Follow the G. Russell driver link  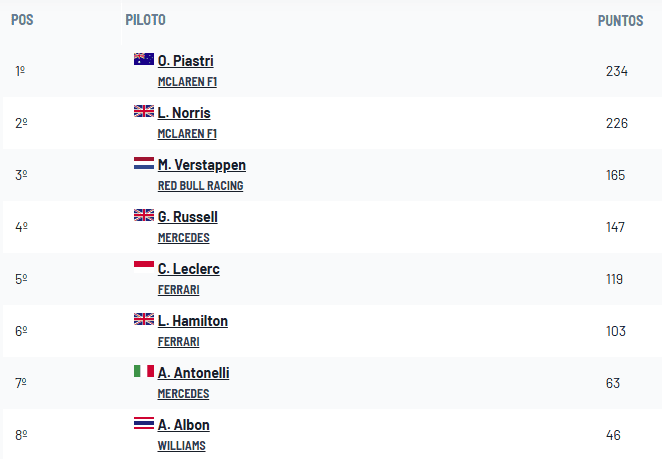click(x=187, y=217)
